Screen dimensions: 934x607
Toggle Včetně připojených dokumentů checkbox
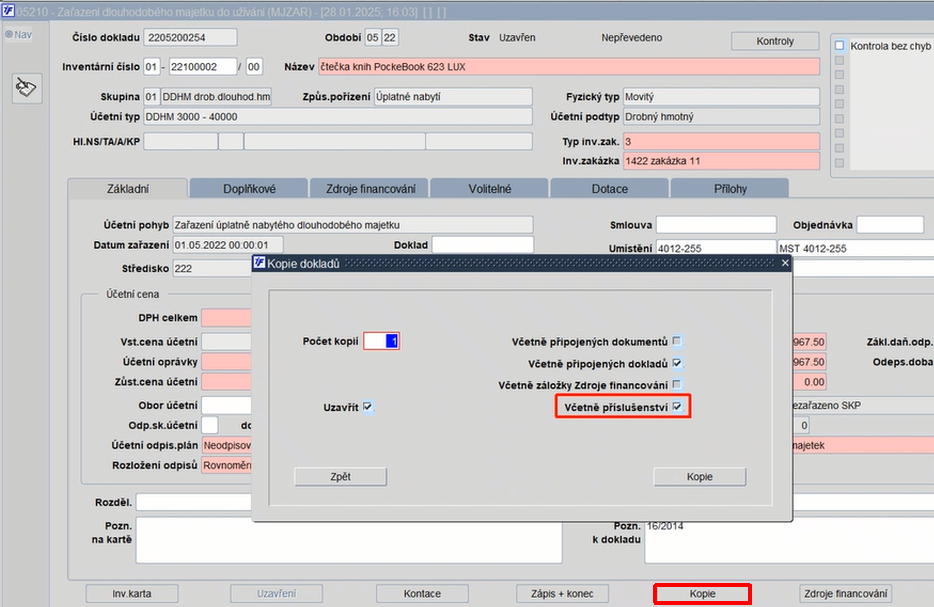pyautogui.click(x=677, y=341)
